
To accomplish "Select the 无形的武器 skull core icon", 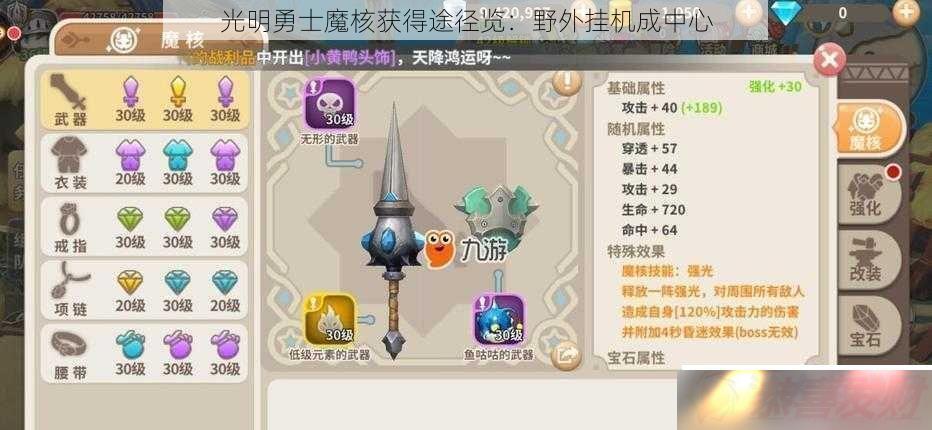I will 330,104.
